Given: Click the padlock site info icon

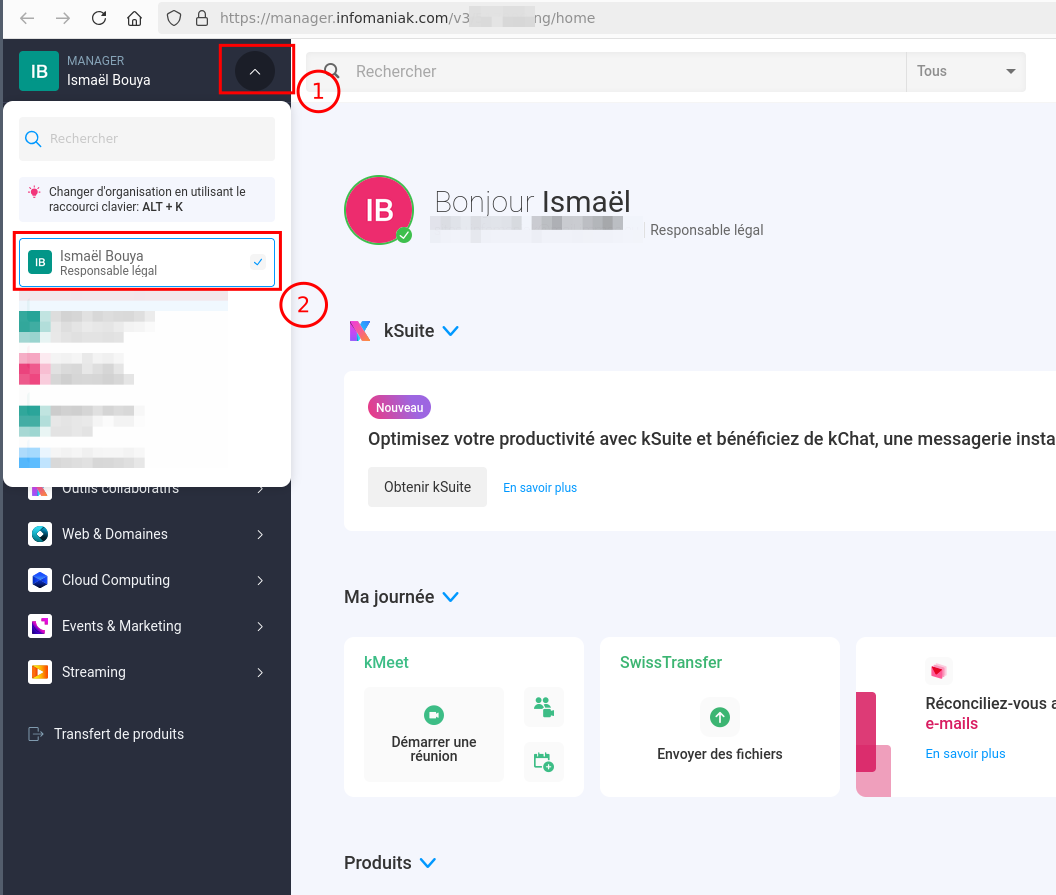Looking at the screenshot, I should [201, 18].
